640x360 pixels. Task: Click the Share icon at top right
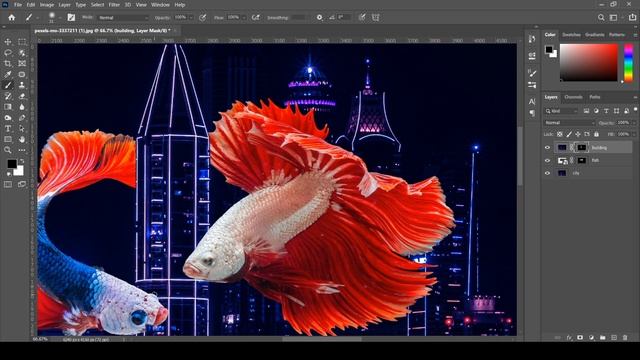coord(632,18)
